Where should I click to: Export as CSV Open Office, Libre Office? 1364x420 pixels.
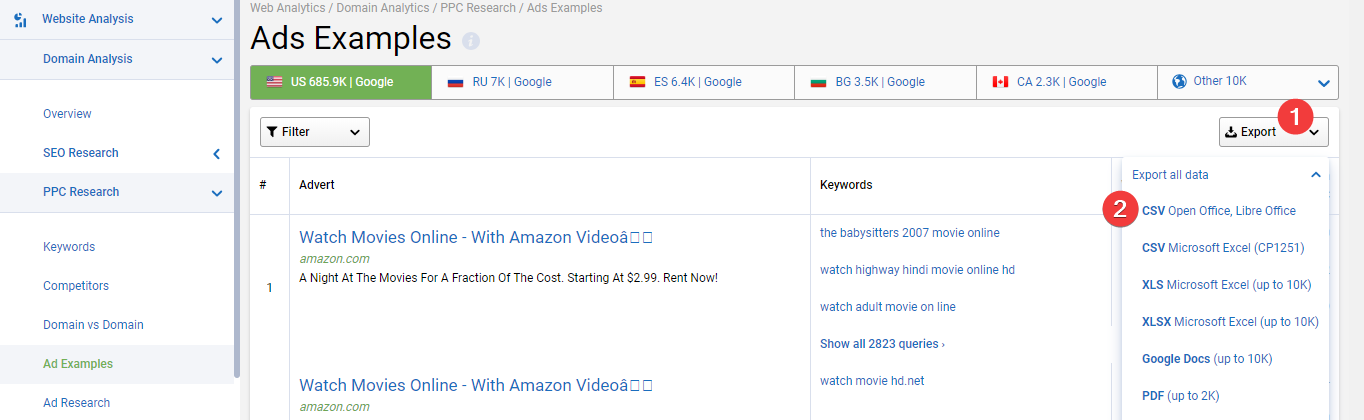point(1219,211)
